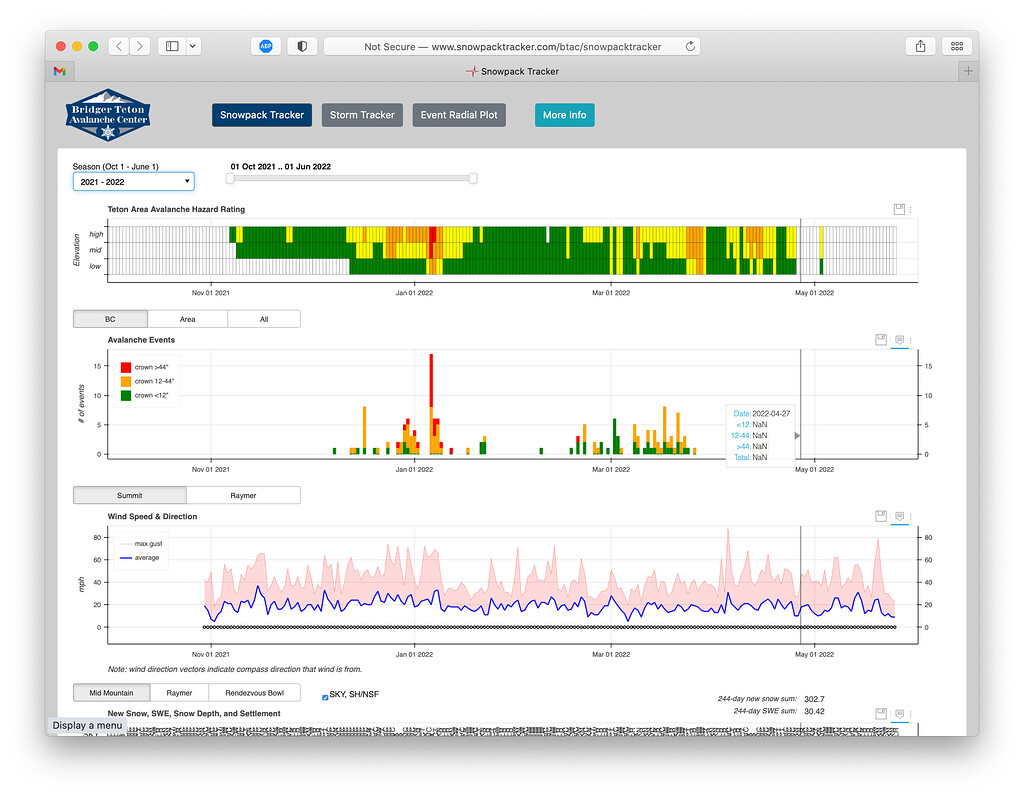The width and height of the screenshot is (1024, 796).
Task: Click the AdBlock Plus extension icon
Action: coord(265,46)
